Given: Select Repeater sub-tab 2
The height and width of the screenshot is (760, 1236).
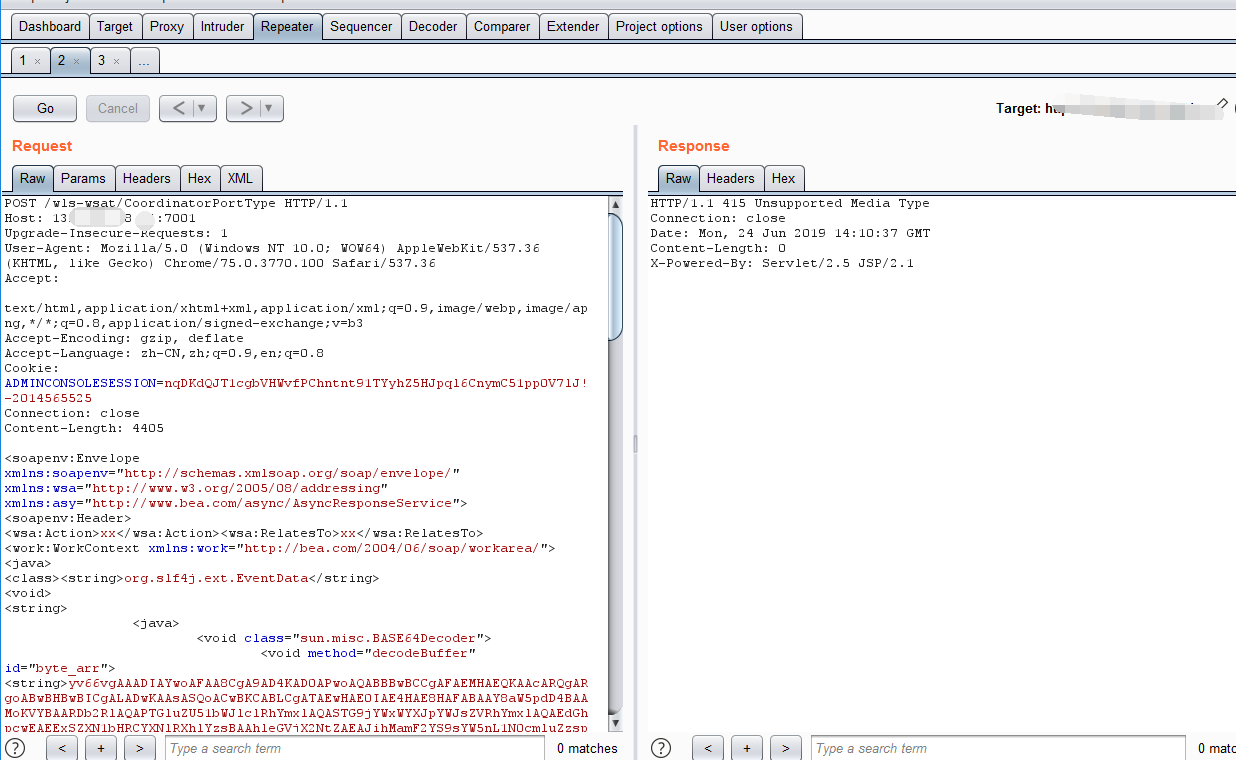Looking at the screenshot, I should (61, 61).
